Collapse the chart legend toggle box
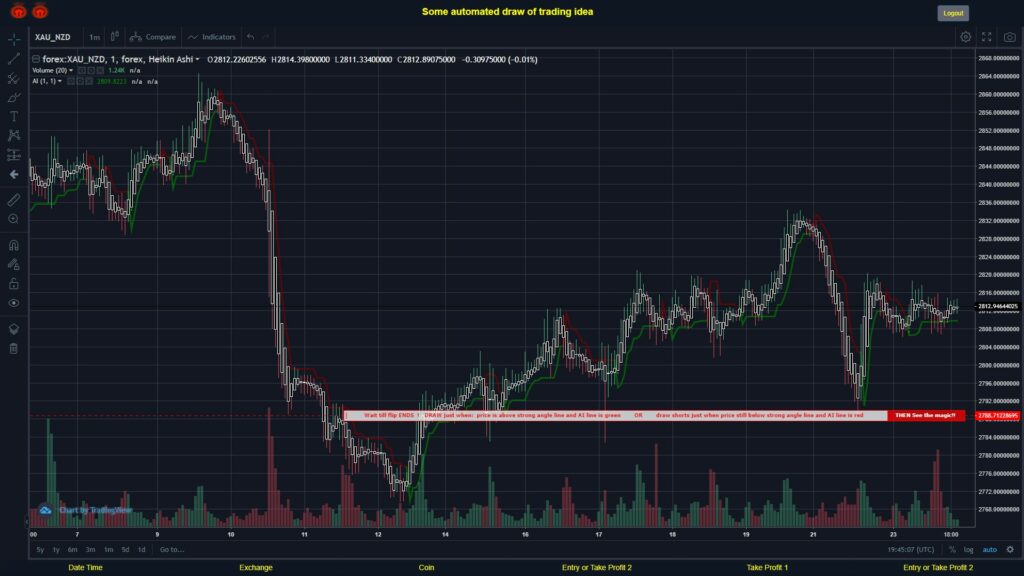This screenshot has width=1024, height=576. coord(36,59)
